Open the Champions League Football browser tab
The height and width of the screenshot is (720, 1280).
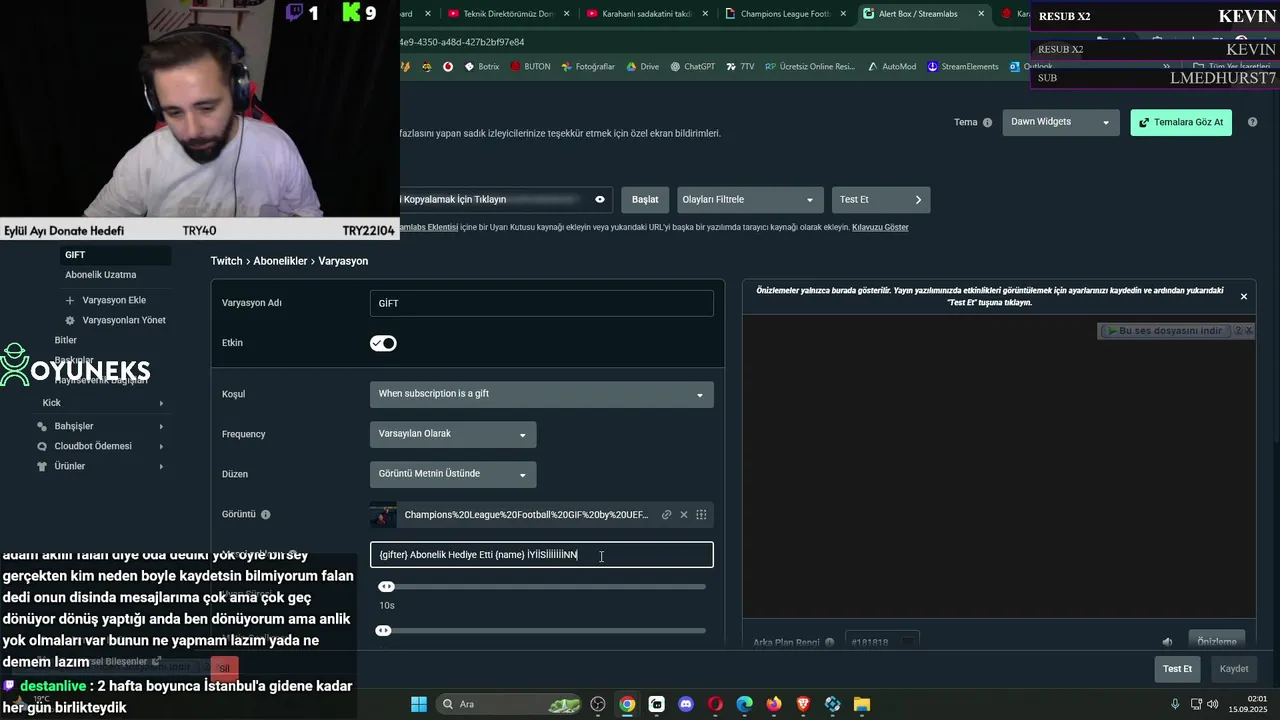point(785,14)
